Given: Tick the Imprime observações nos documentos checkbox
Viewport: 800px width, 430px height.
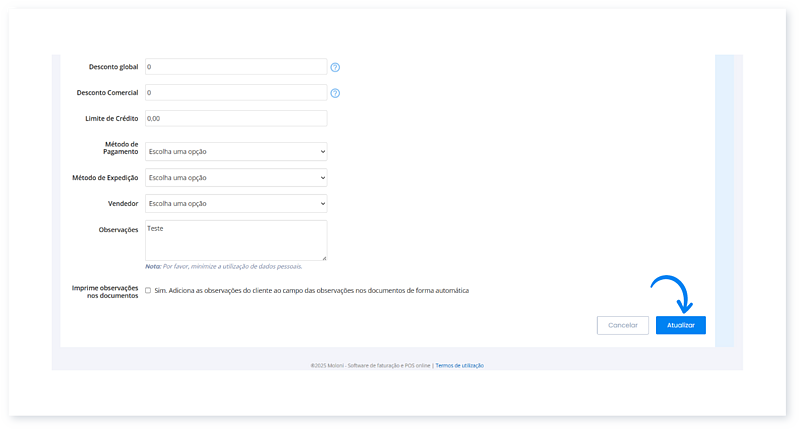Looking at the screenshot, I should (x=148, y=291).
